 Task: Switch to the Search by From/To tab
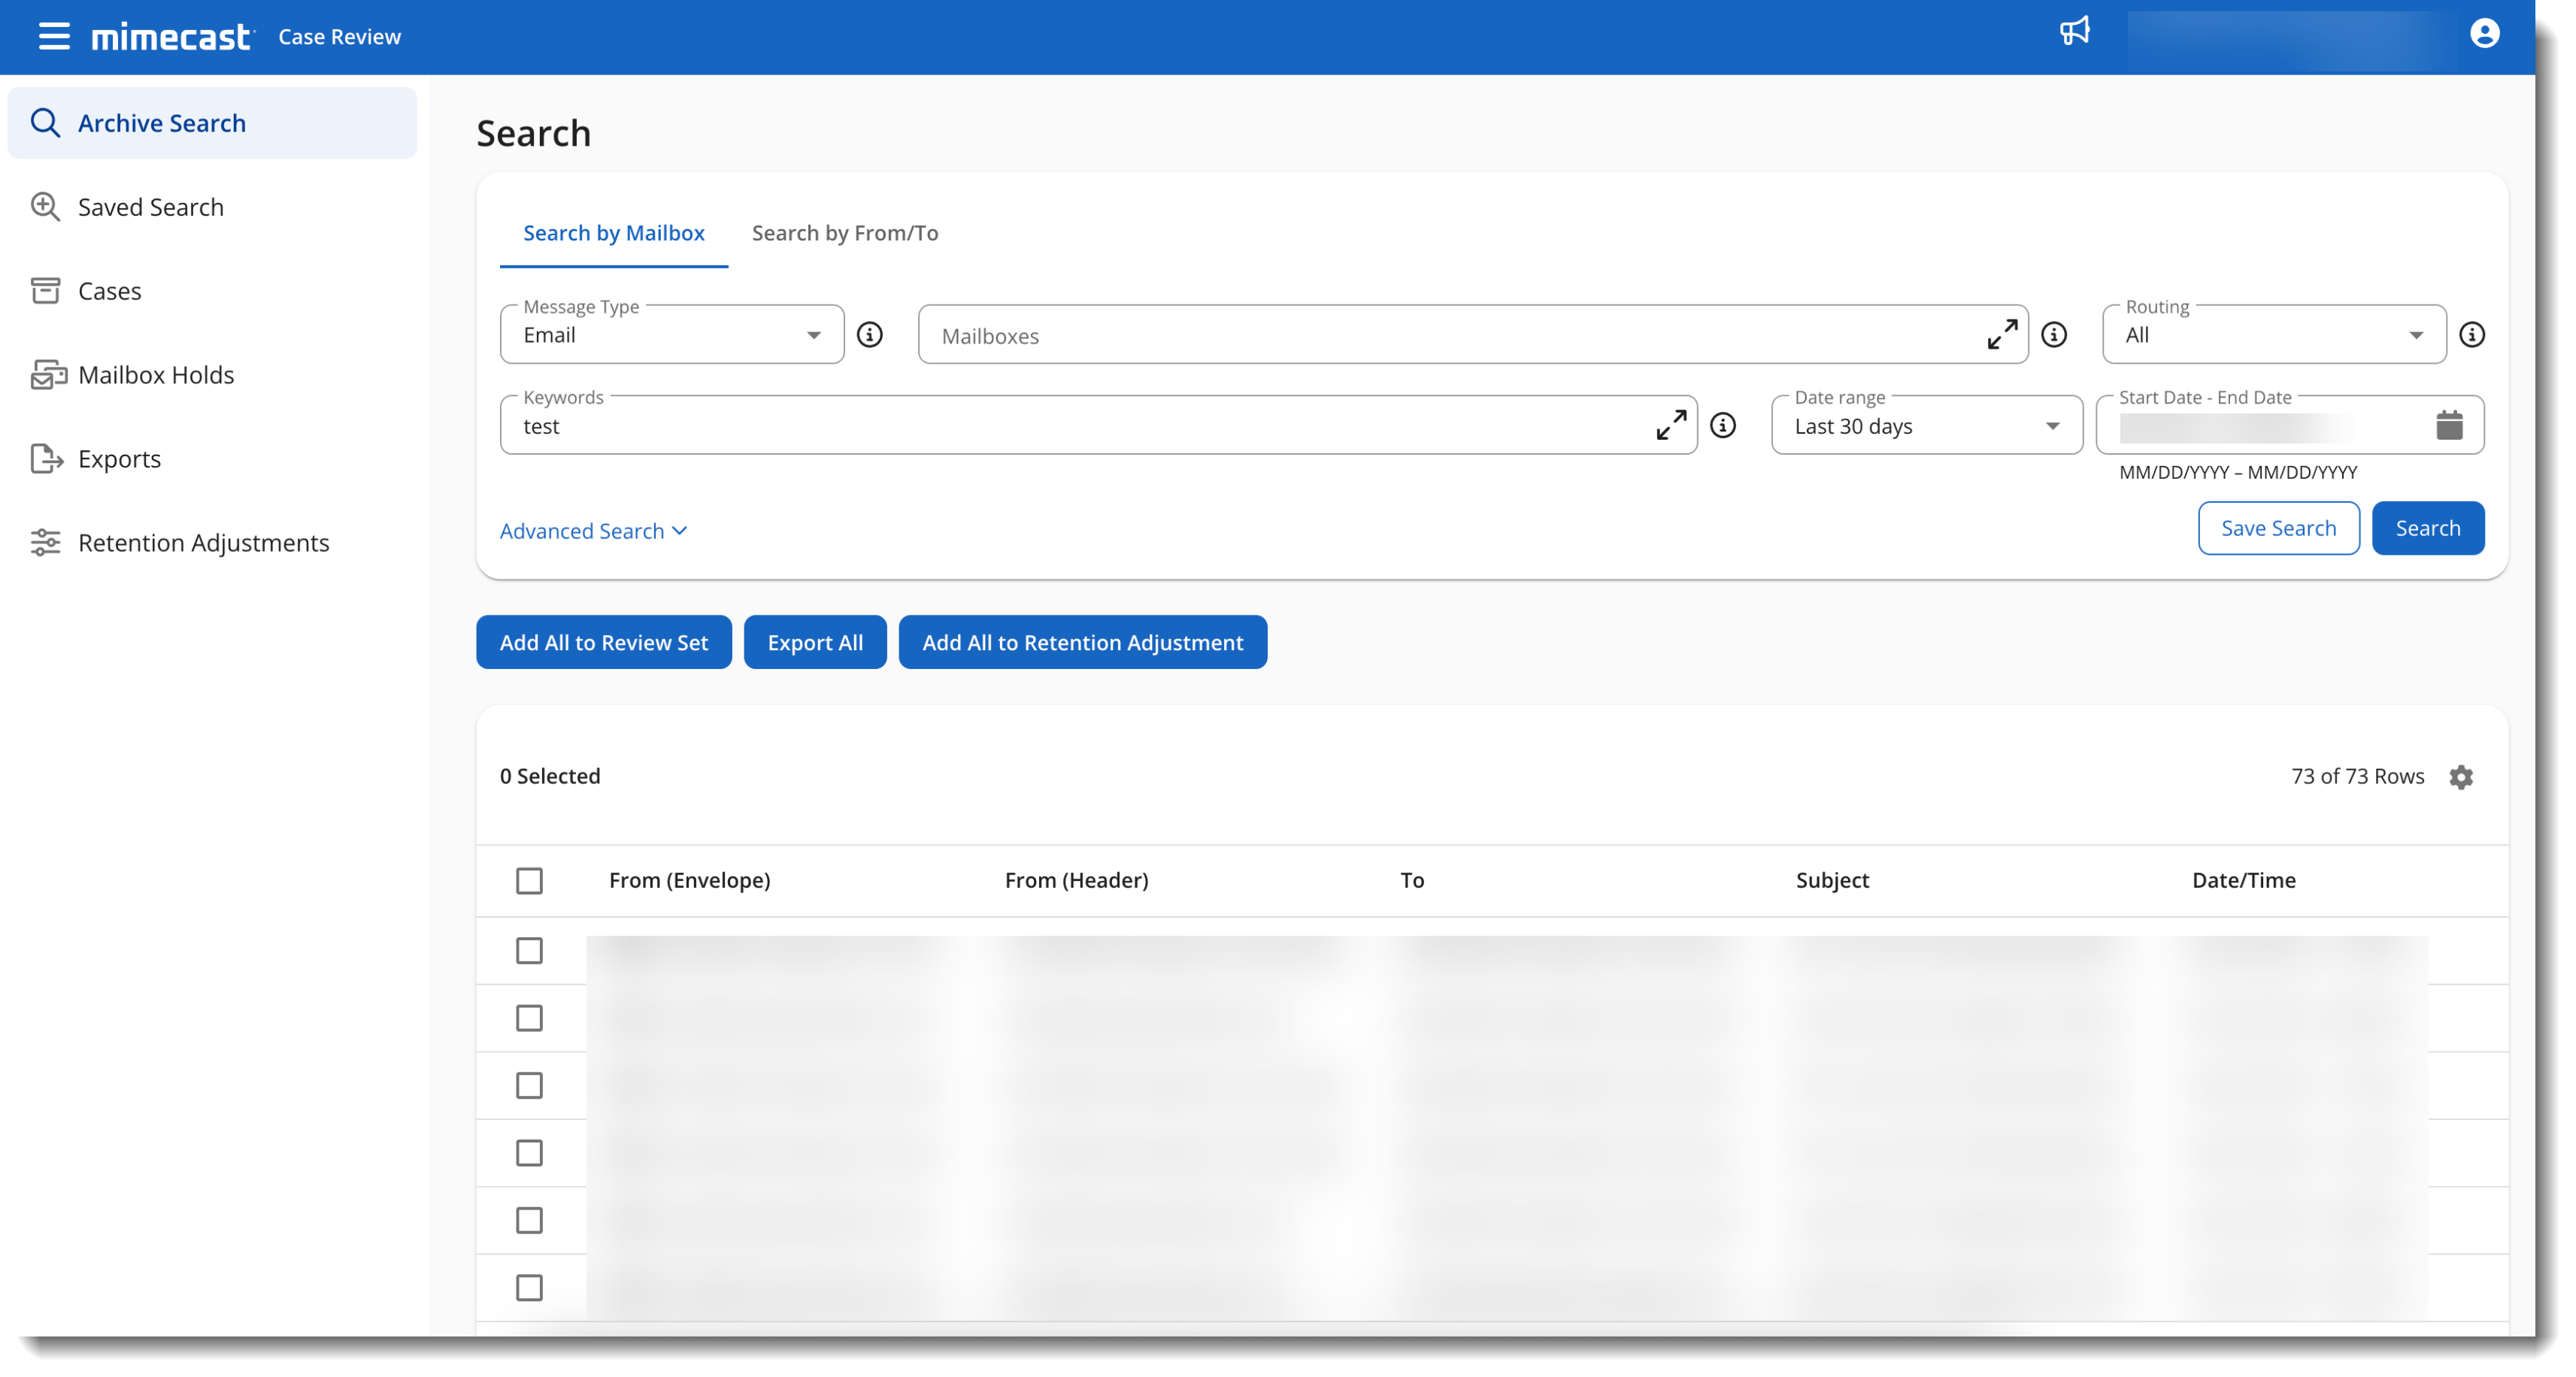click(x=845, y=233)
